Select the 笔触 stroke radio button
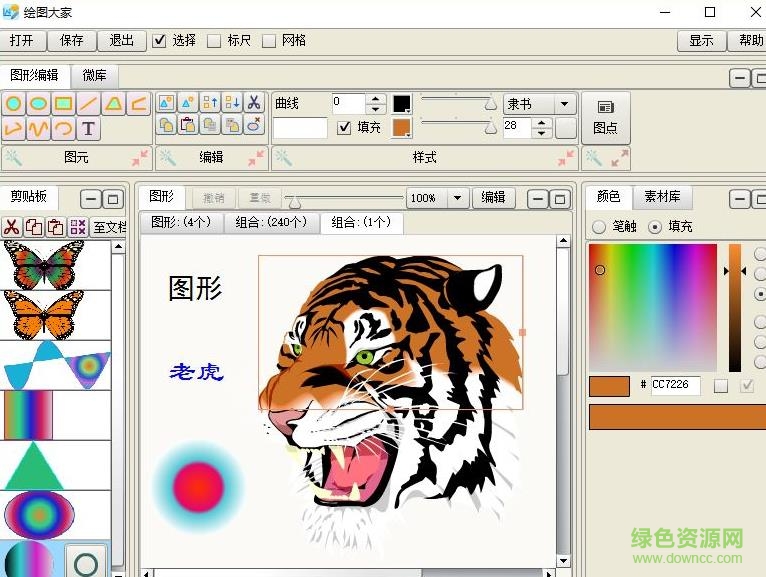 point(599,226)
